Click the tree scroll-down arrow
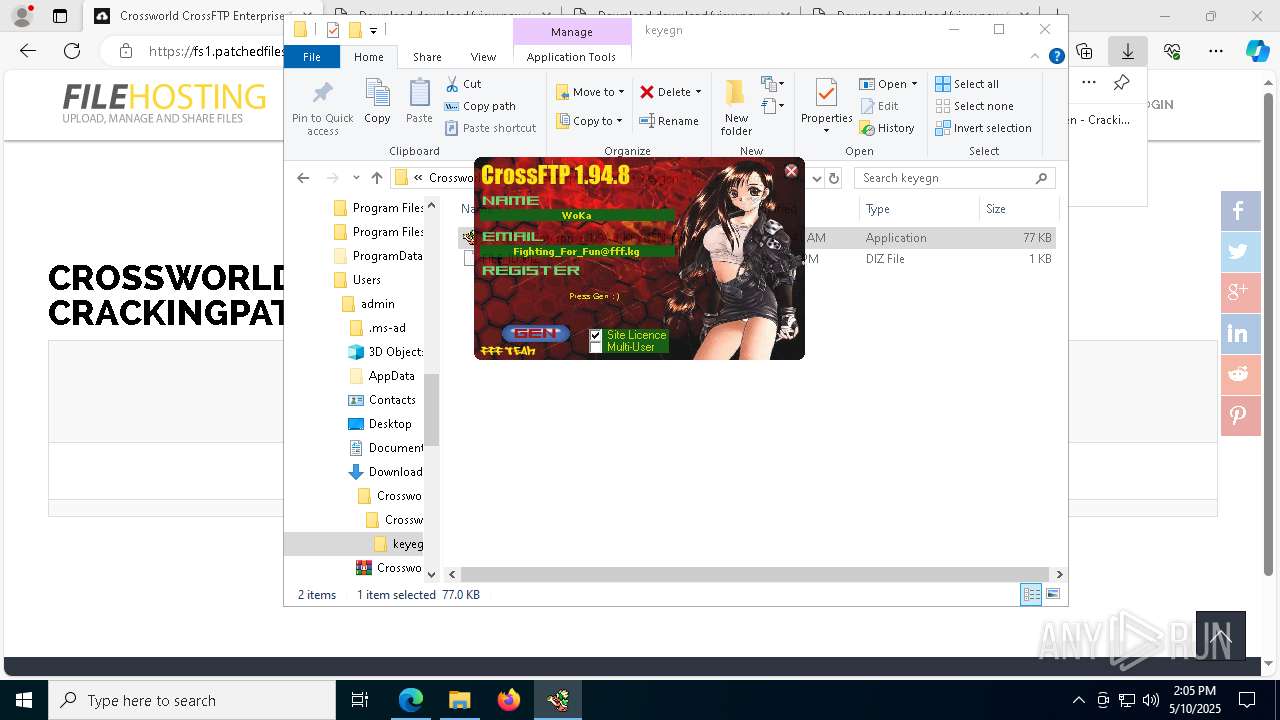 point(432,574)
